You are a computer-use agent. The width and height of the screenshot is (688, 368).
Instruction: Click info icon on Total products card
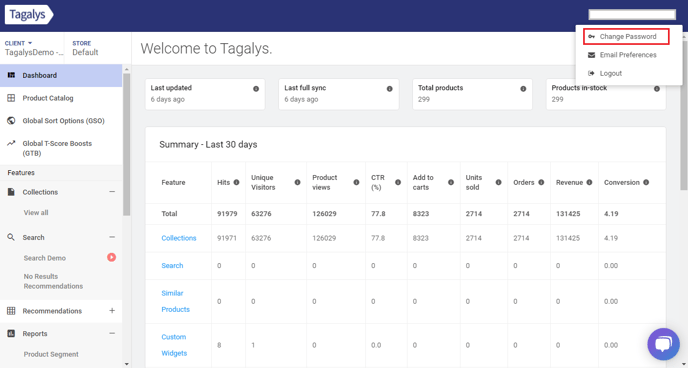(523, 89)
